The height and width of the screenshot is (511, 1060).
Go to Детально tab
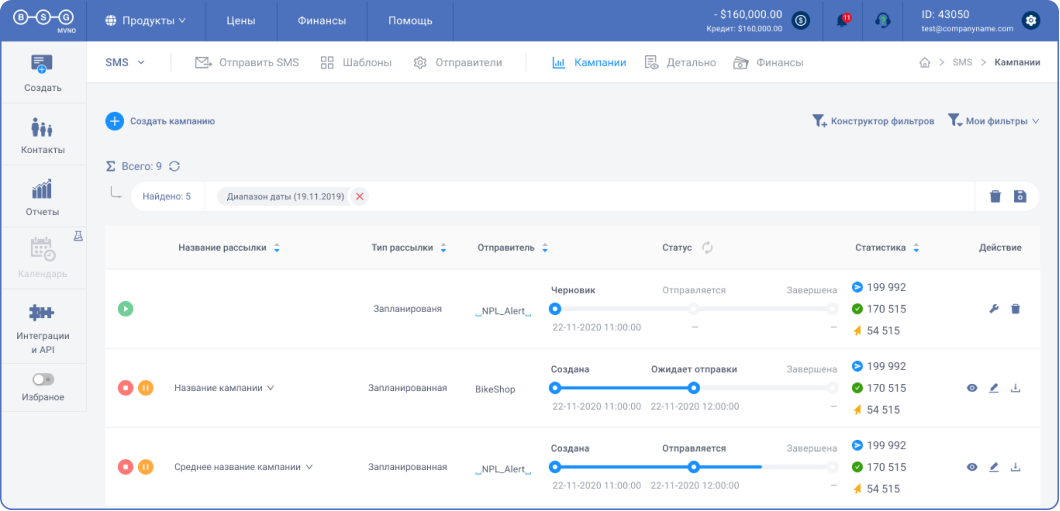click(x=680, y=62)
